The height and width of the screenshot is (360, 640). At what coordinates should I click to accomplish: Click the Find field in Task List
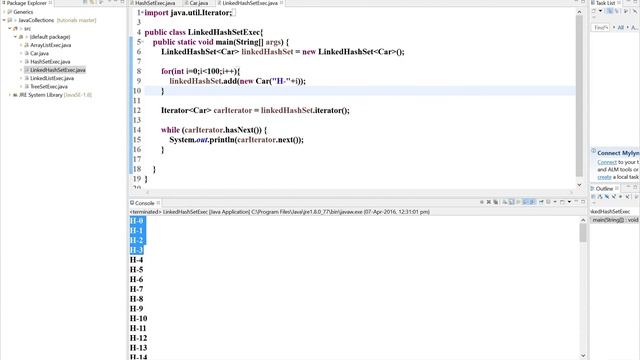pos(601,27)
